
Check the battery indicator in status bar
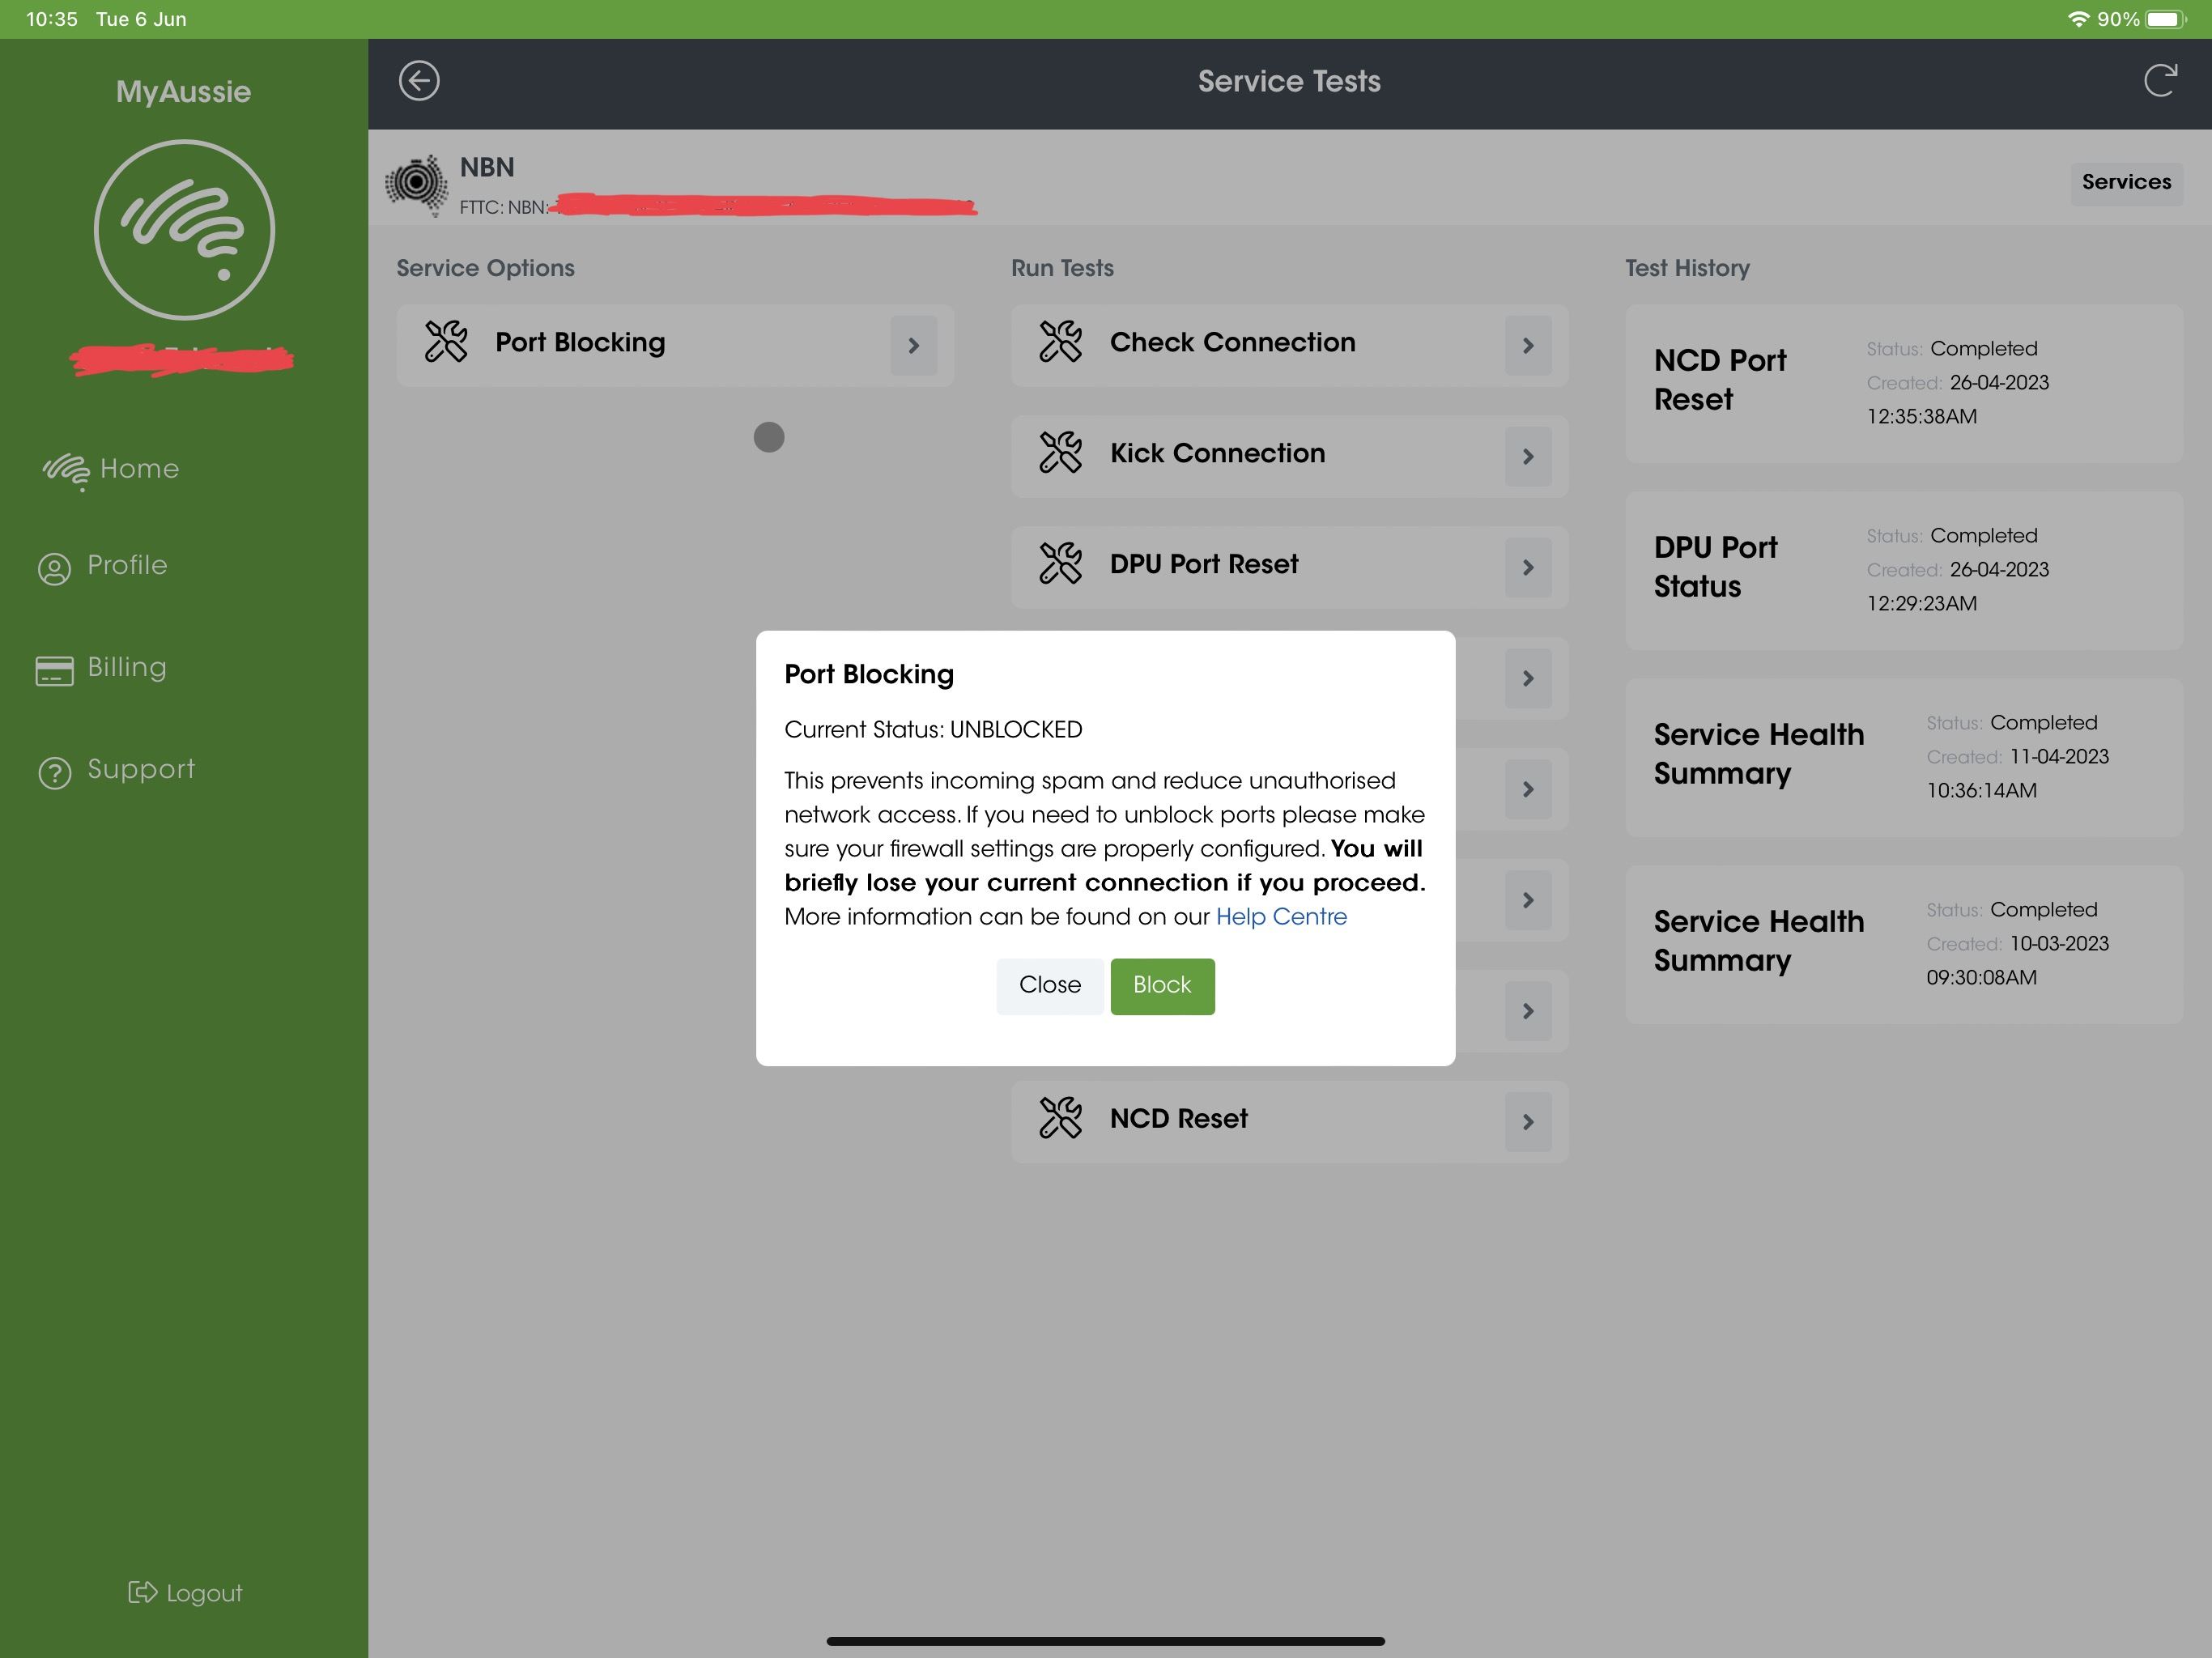2167,19
